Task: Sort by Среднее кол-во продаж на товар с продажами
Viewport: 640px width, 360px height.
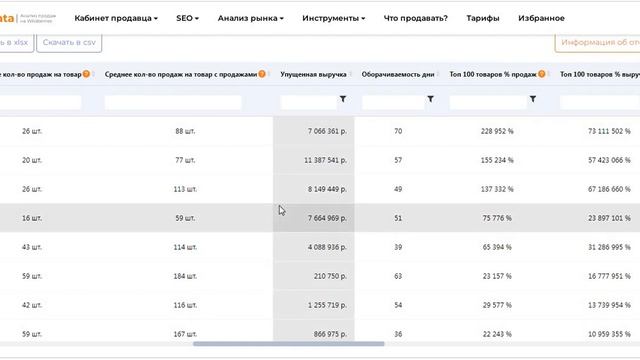Action: 181,74
